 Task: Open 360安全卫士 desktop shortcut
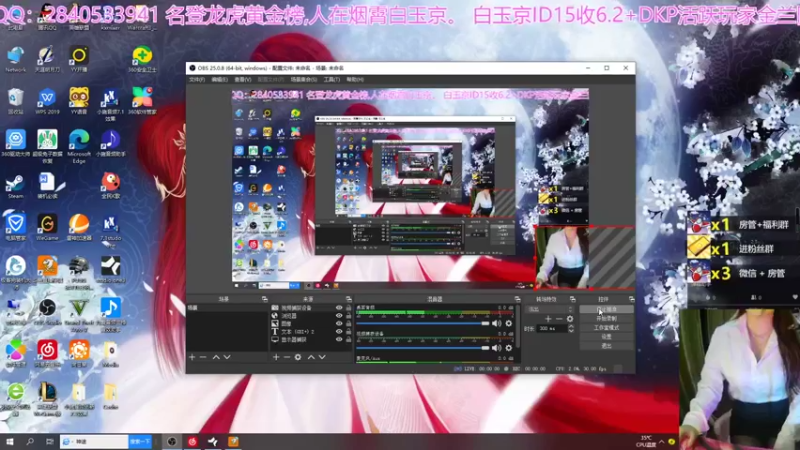pyautogui.click(x=142, y=59)
